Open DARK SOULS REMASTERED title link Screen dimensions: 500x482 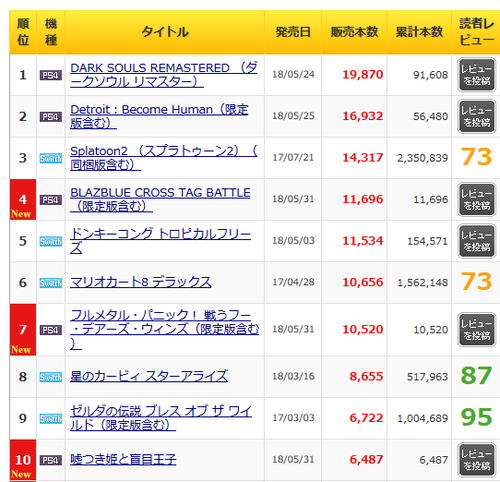coord(164,75)
